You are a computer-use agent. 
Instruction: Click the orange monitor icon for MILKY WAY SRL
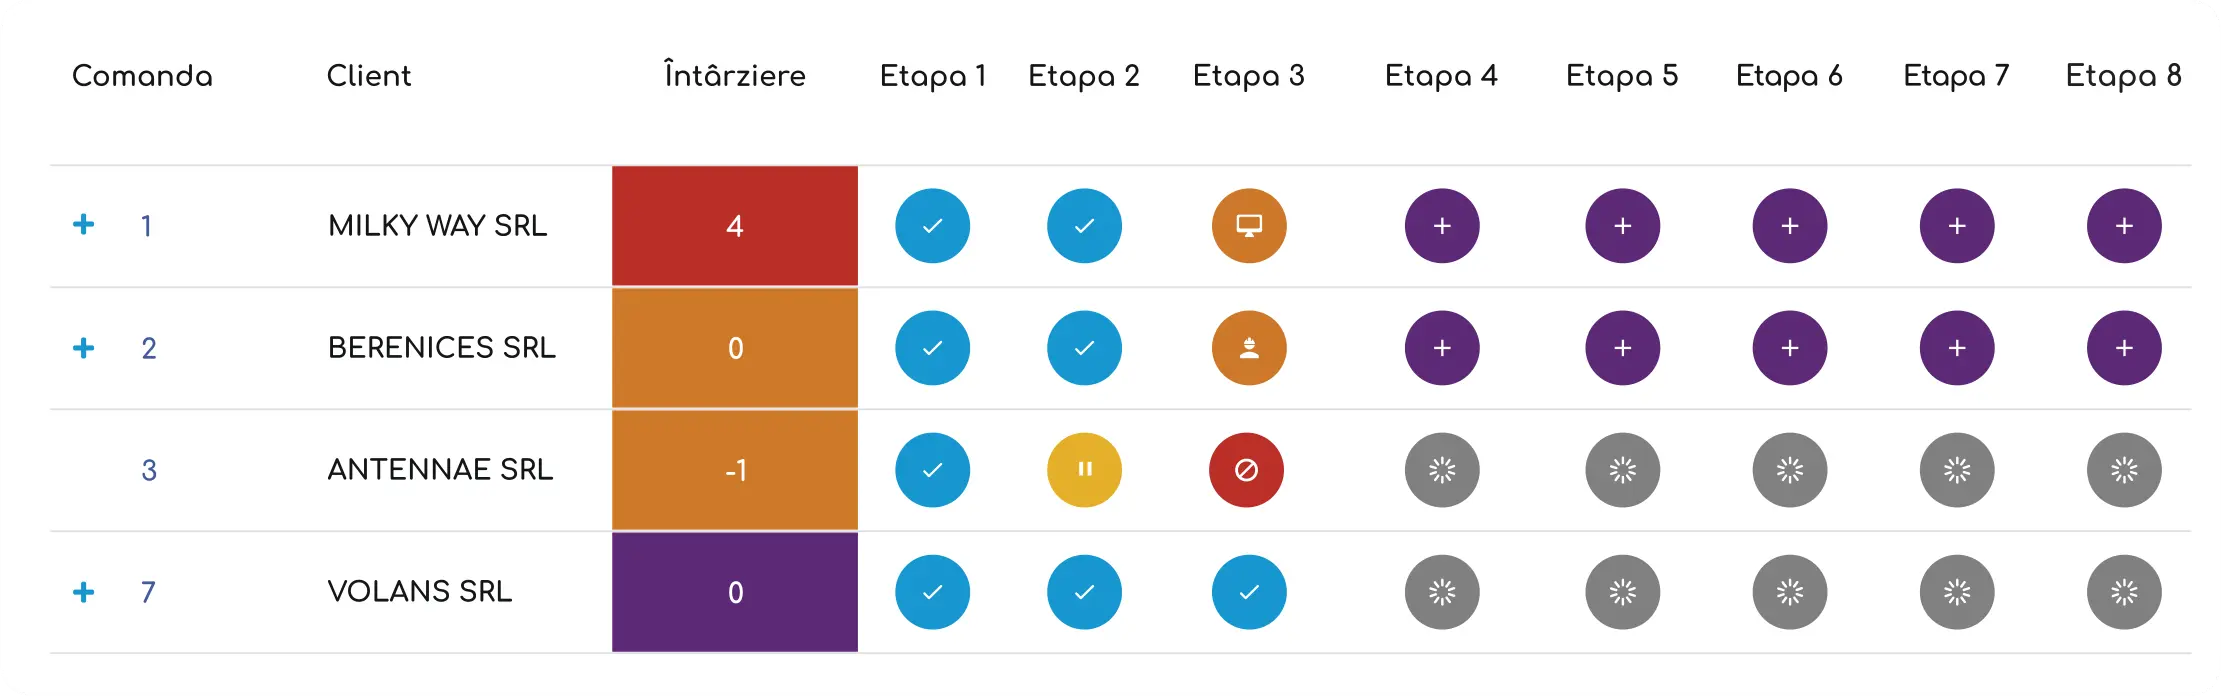tap(1249, 226)
